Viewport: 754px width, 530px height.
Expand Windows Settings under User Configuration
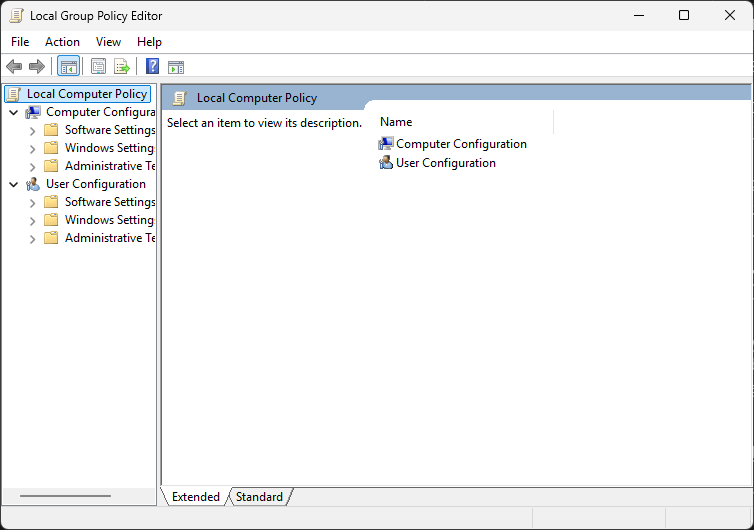pos(32,221)
